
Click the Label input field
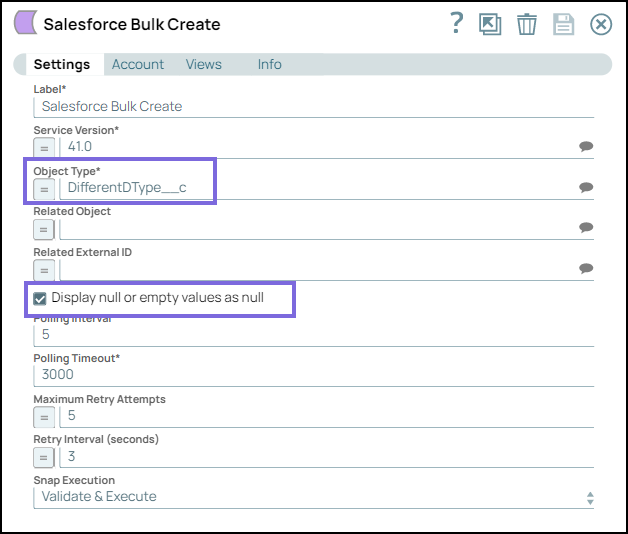[314, 107]
